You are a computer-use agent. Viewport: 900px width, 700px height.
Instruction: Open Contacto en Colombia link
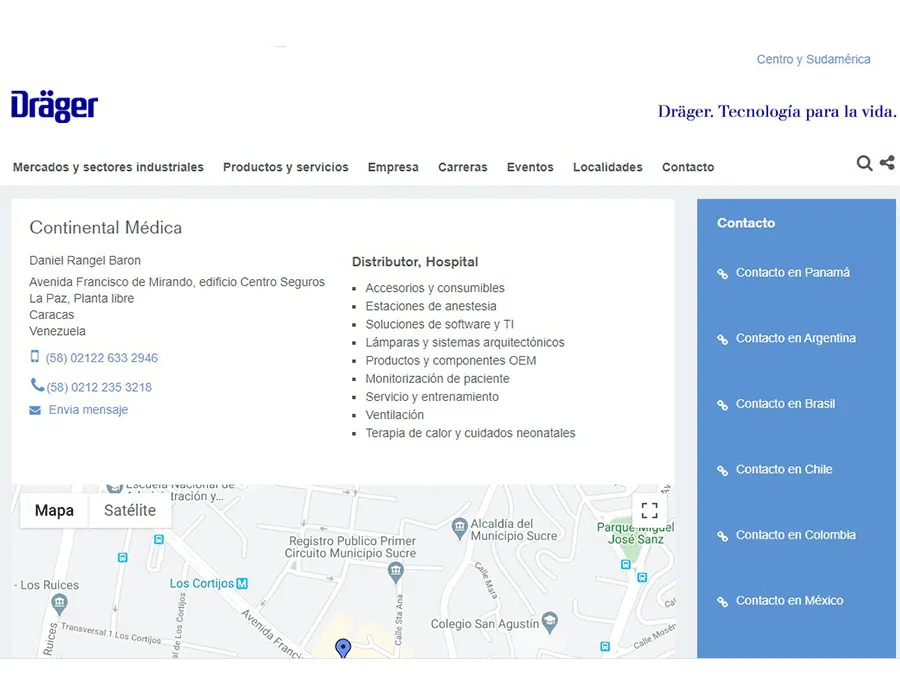pyautogui.click(x=796, y=535)
